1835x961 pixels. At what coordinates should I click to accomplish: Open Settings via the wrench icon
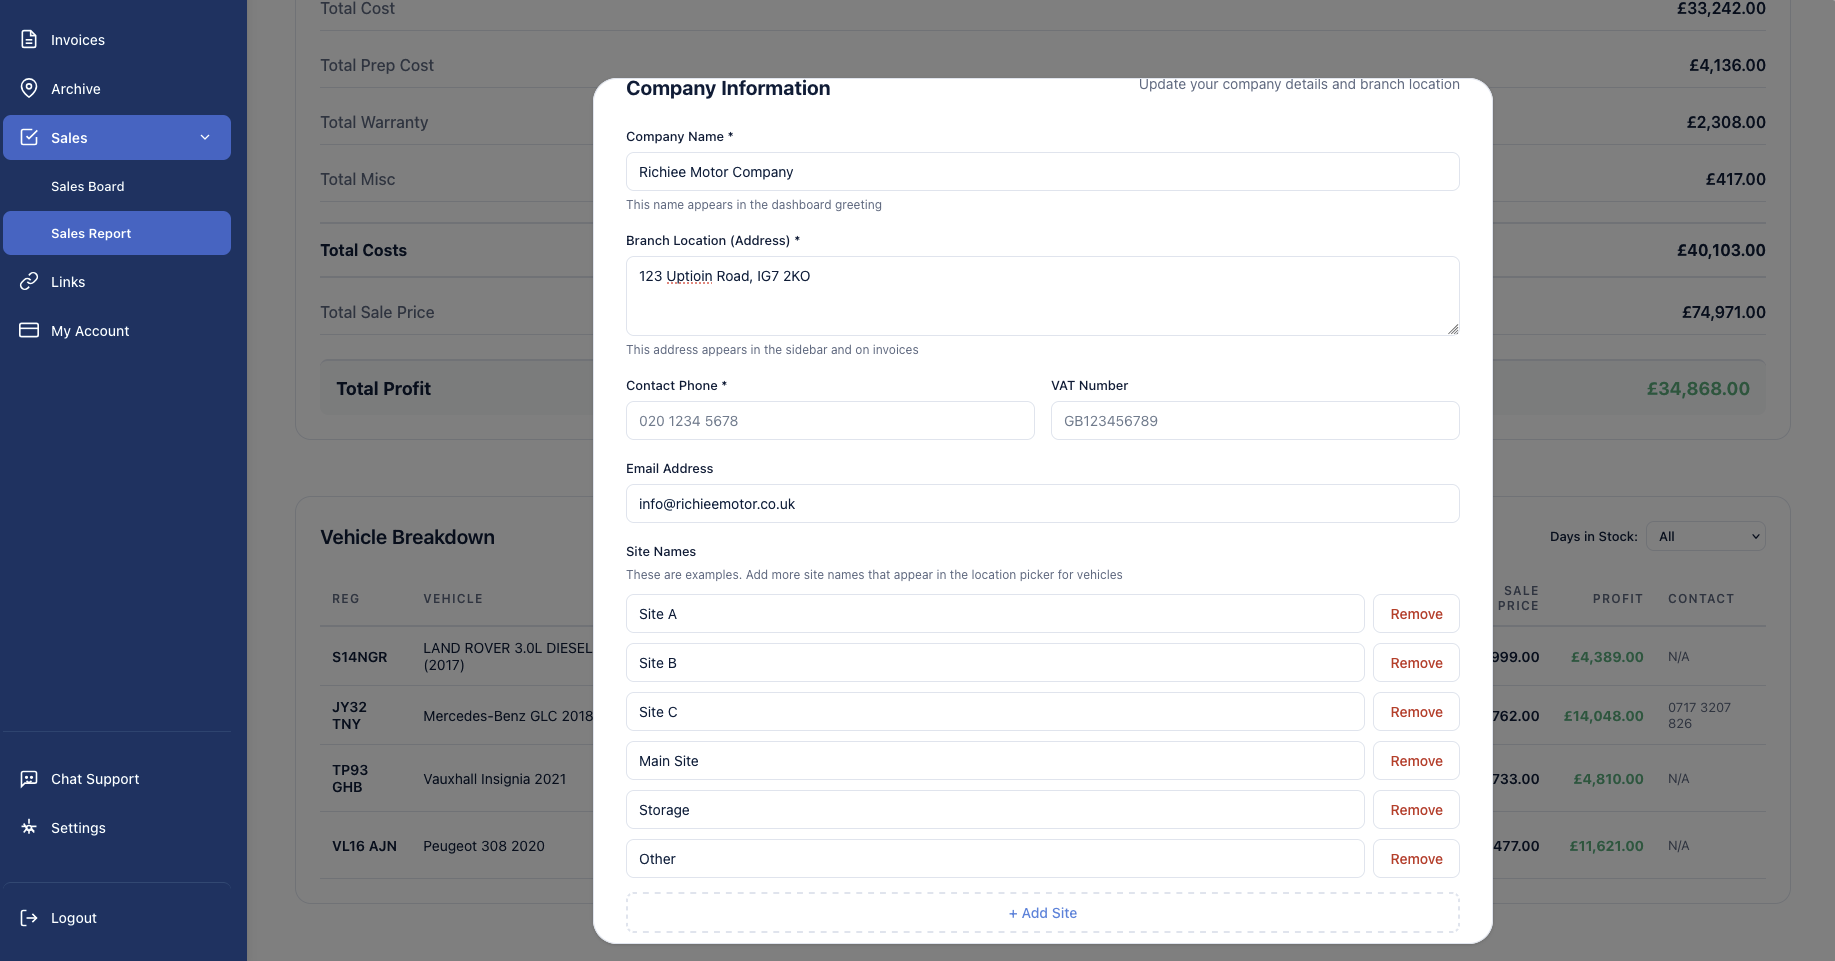click(x=29, y=827)
